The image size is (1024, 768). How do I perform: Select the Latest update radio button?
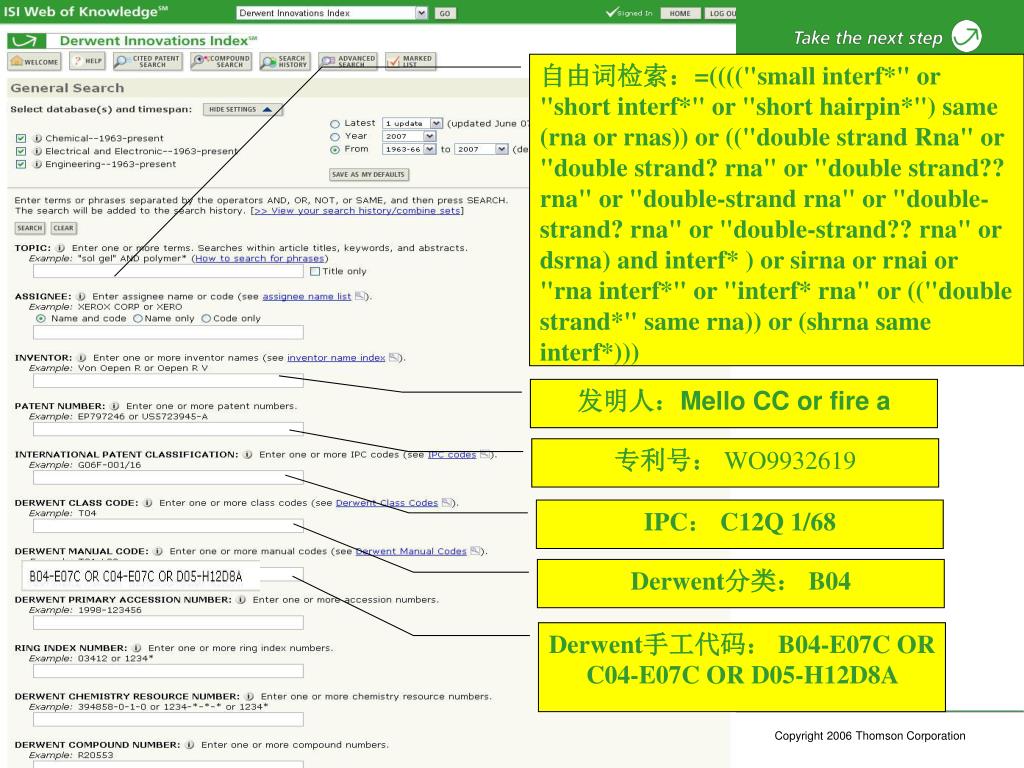coord(335,124)
